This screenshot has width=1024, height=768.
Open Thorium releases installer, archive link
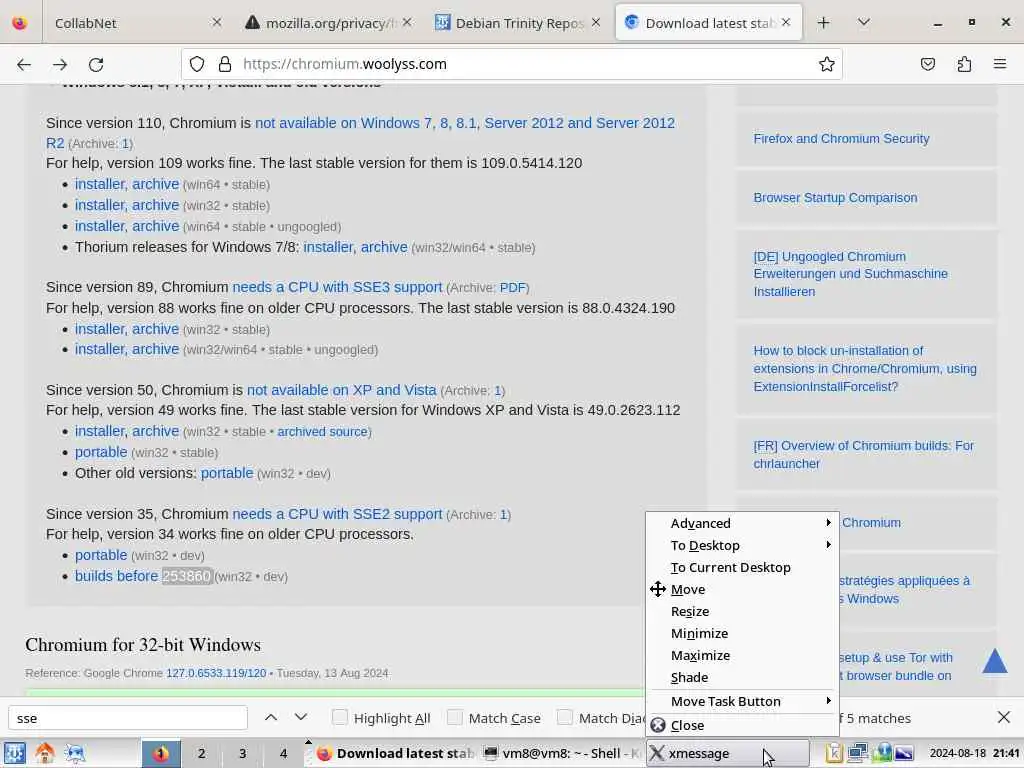point(355,247)
